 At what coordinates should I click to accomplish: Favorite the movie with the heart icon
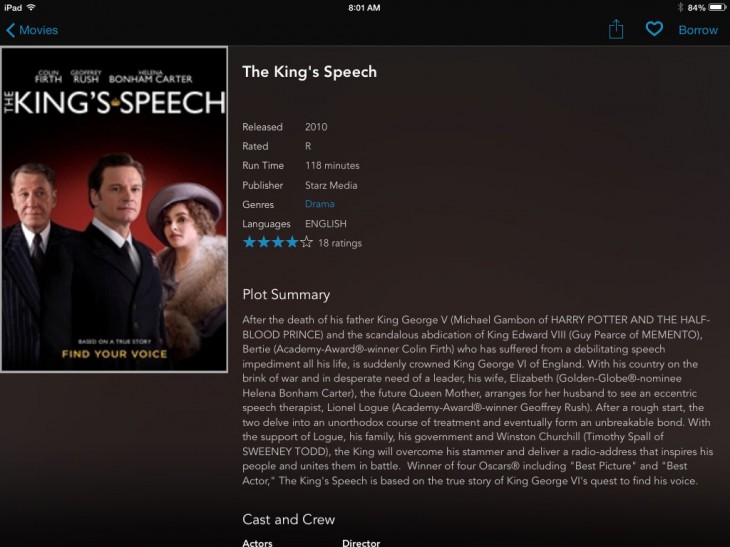tap(654, 29)
